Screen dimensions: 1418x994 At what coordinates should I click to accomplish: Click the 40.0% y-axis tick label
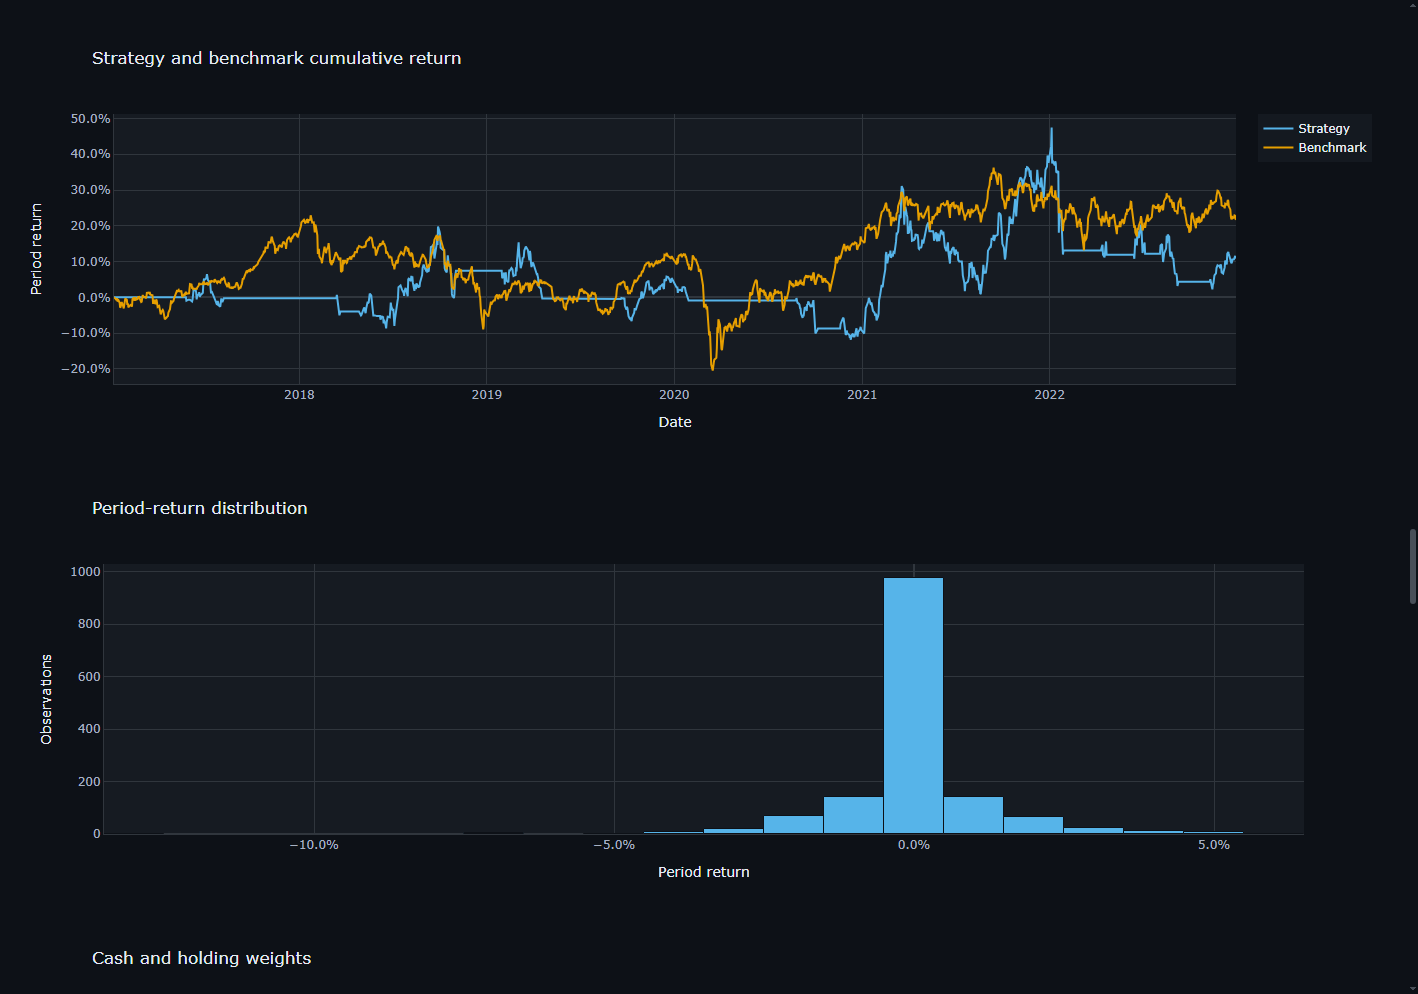click(x=90, y=154)
